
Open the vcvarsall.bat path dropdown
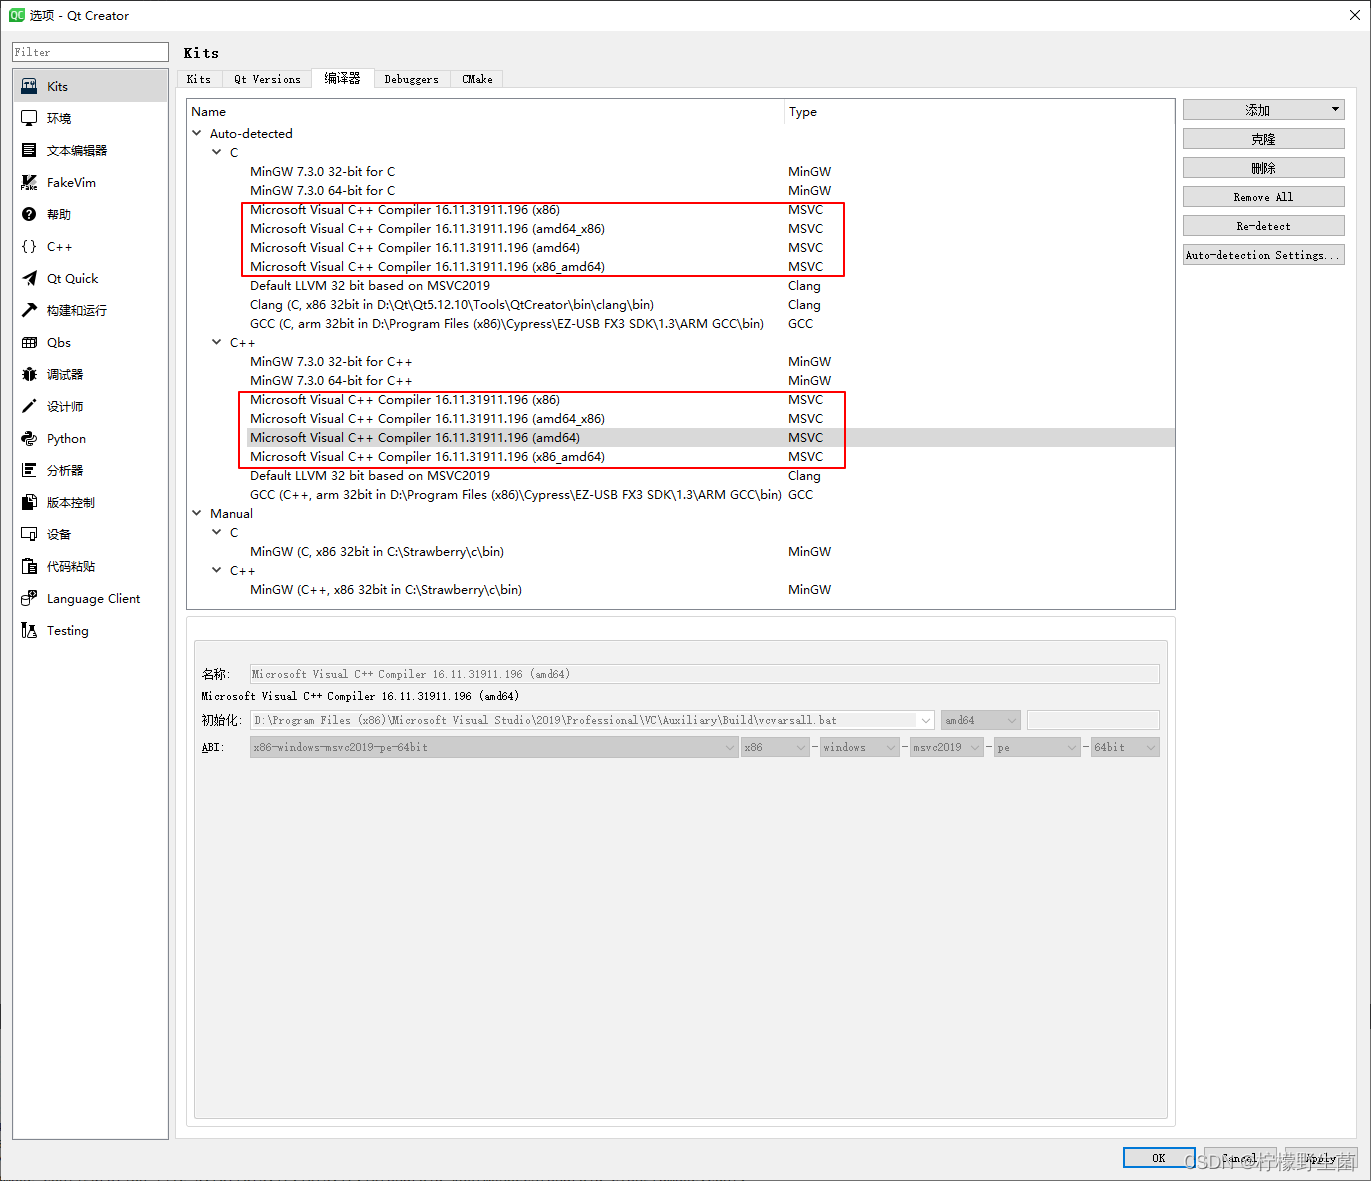click(925, 720)
